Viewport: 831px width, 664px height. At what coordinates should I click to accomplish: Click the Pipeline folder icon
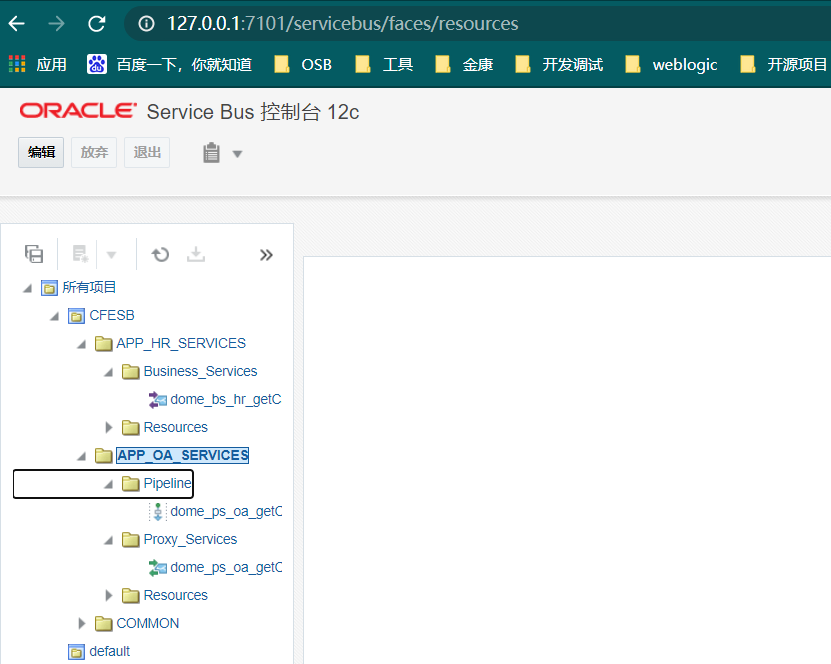130,483
